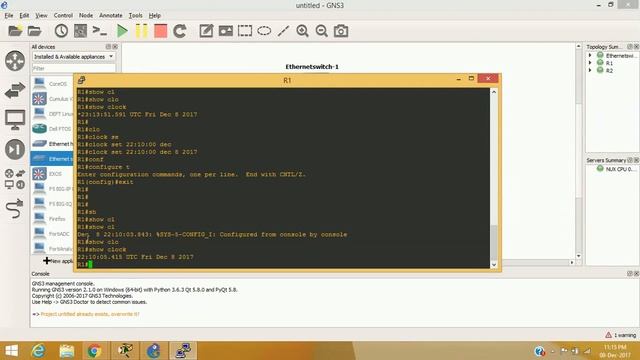The width and height of the screenshot is (640, 360).
Task: Open the View menu
Action: 41,16
